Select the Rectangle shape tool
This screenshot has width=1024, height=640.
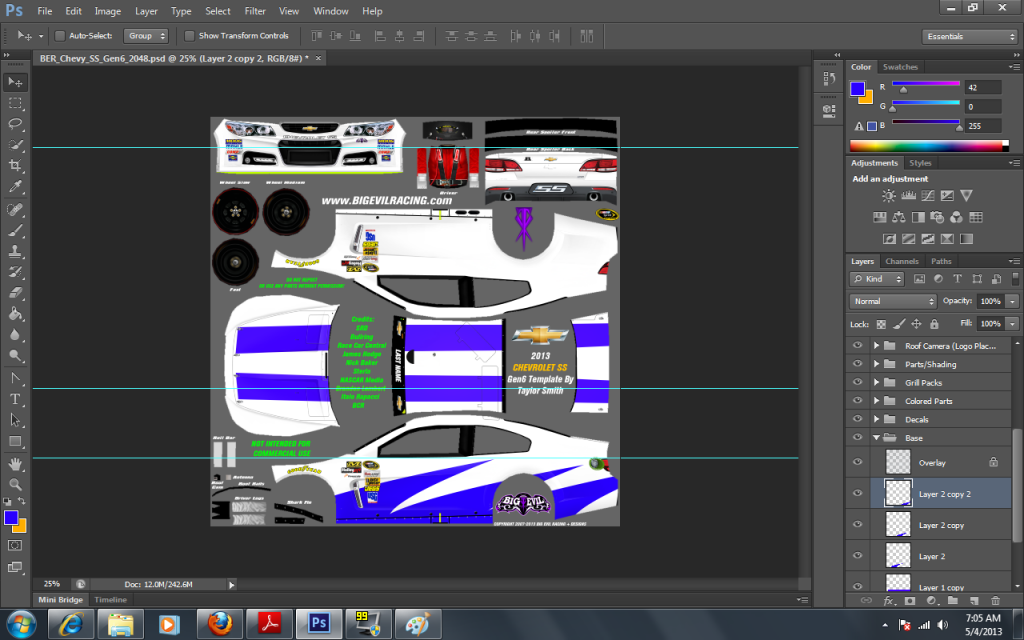click(15, 441)
